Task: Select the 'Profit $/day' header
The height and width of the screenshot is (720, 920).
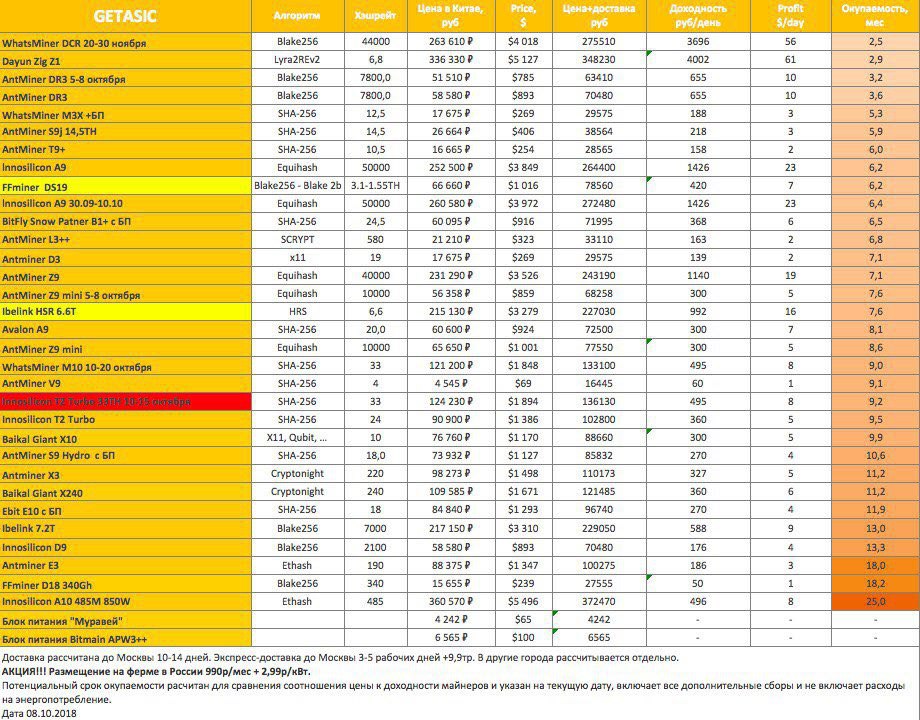Action: pyautogui.click(x=791, y=16)
